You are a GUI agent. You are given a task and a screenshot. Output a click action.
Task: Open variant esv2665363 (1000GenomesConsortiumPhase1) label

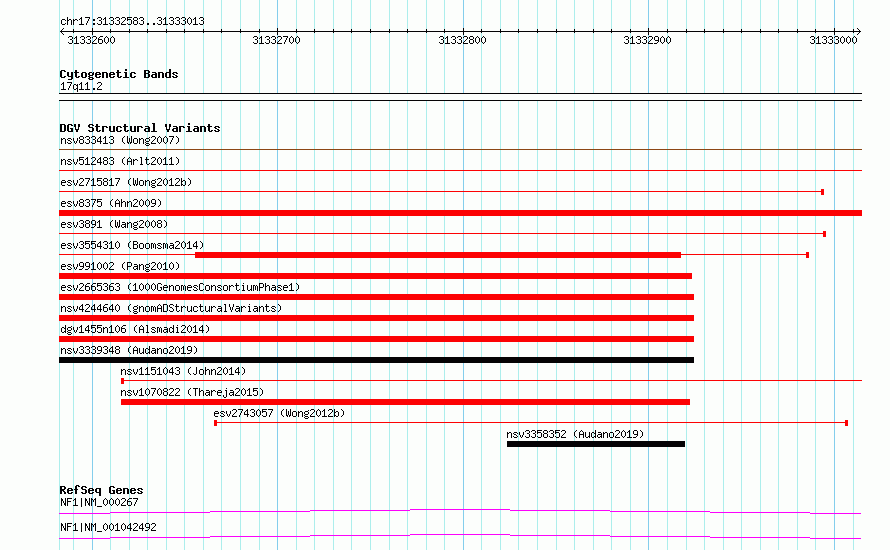[x=180, y=287]
